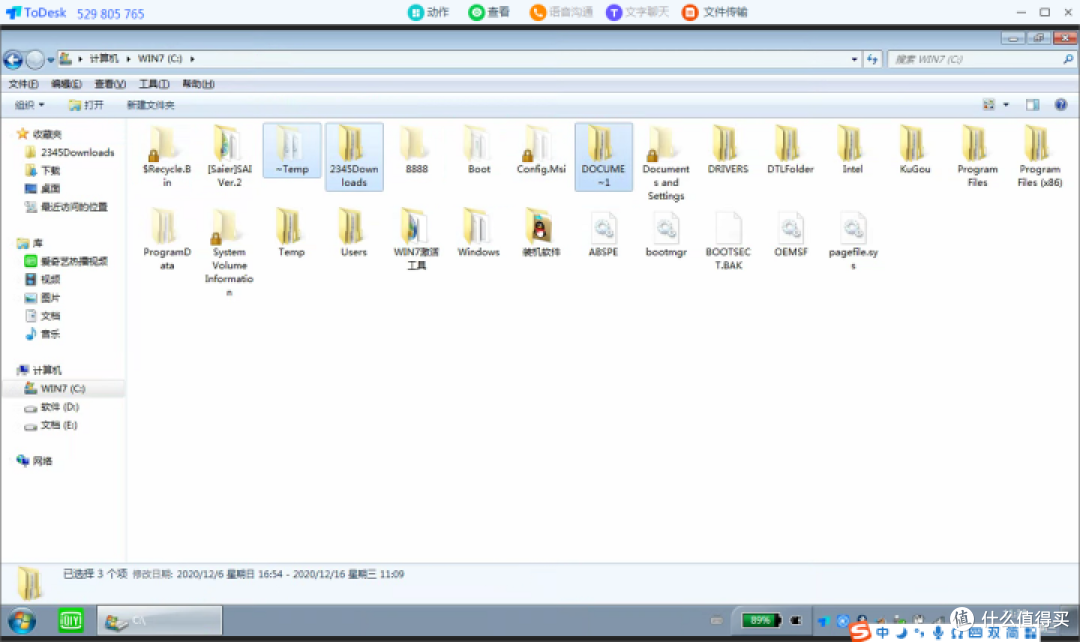Open the Users folder

point(353,233)
